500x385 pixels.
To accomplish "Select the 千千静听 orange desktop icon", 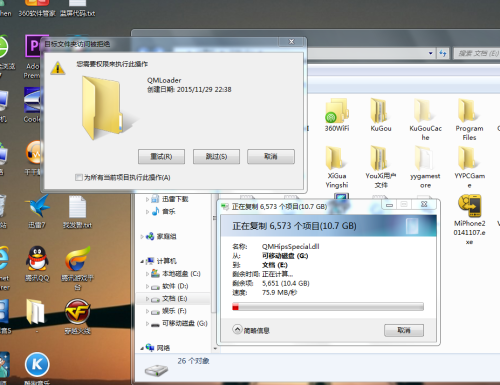I will 34,158.
